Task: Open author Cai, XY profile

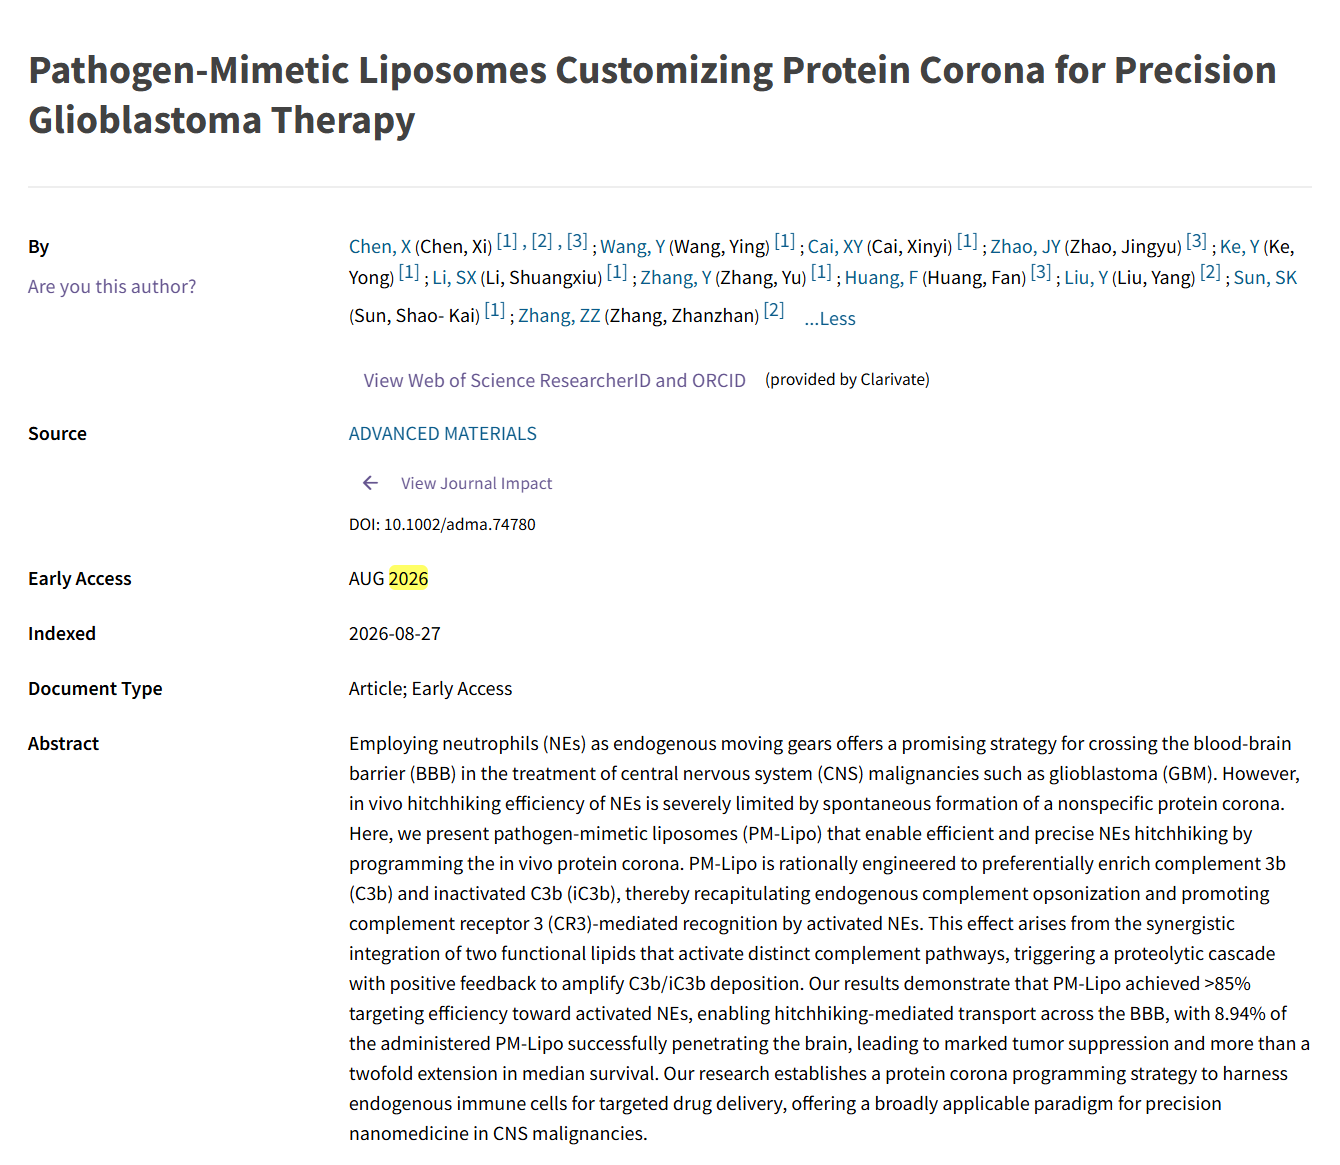Action: point(835,246)
